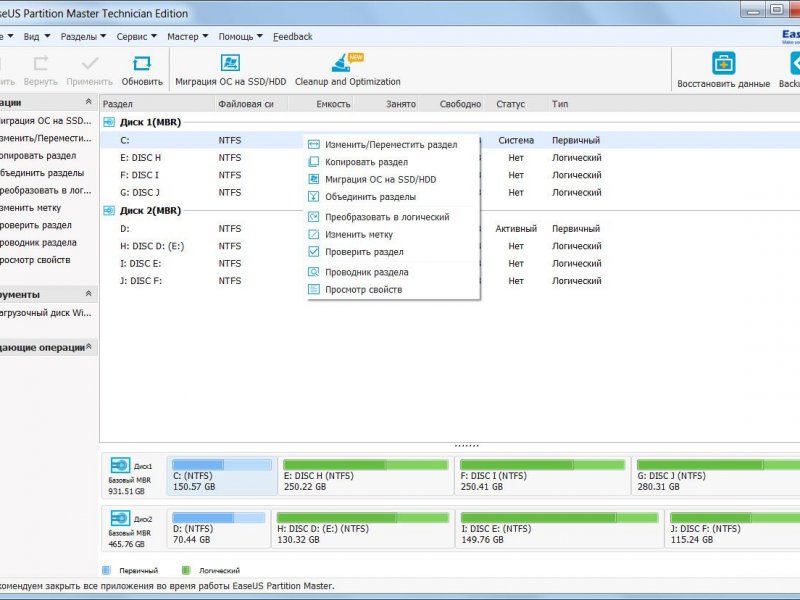Click the Диск2 drive icon in the disk map
This screenshot has width=800, height=600.
120,518
